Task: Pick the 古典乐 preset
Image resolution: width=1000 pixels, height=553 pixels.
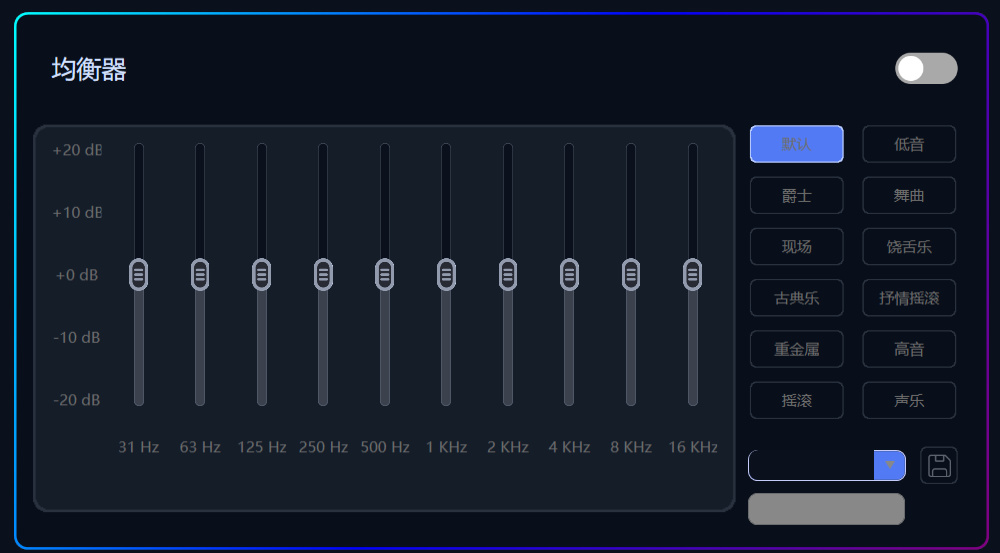Action: pyautogui.click(x=797, y=298)
